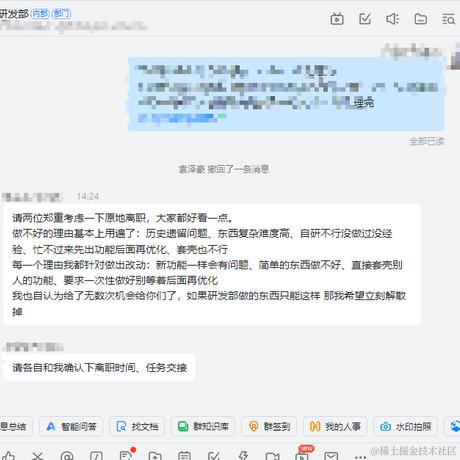Open the group announcement speaker icon

(x=393, y=19)
